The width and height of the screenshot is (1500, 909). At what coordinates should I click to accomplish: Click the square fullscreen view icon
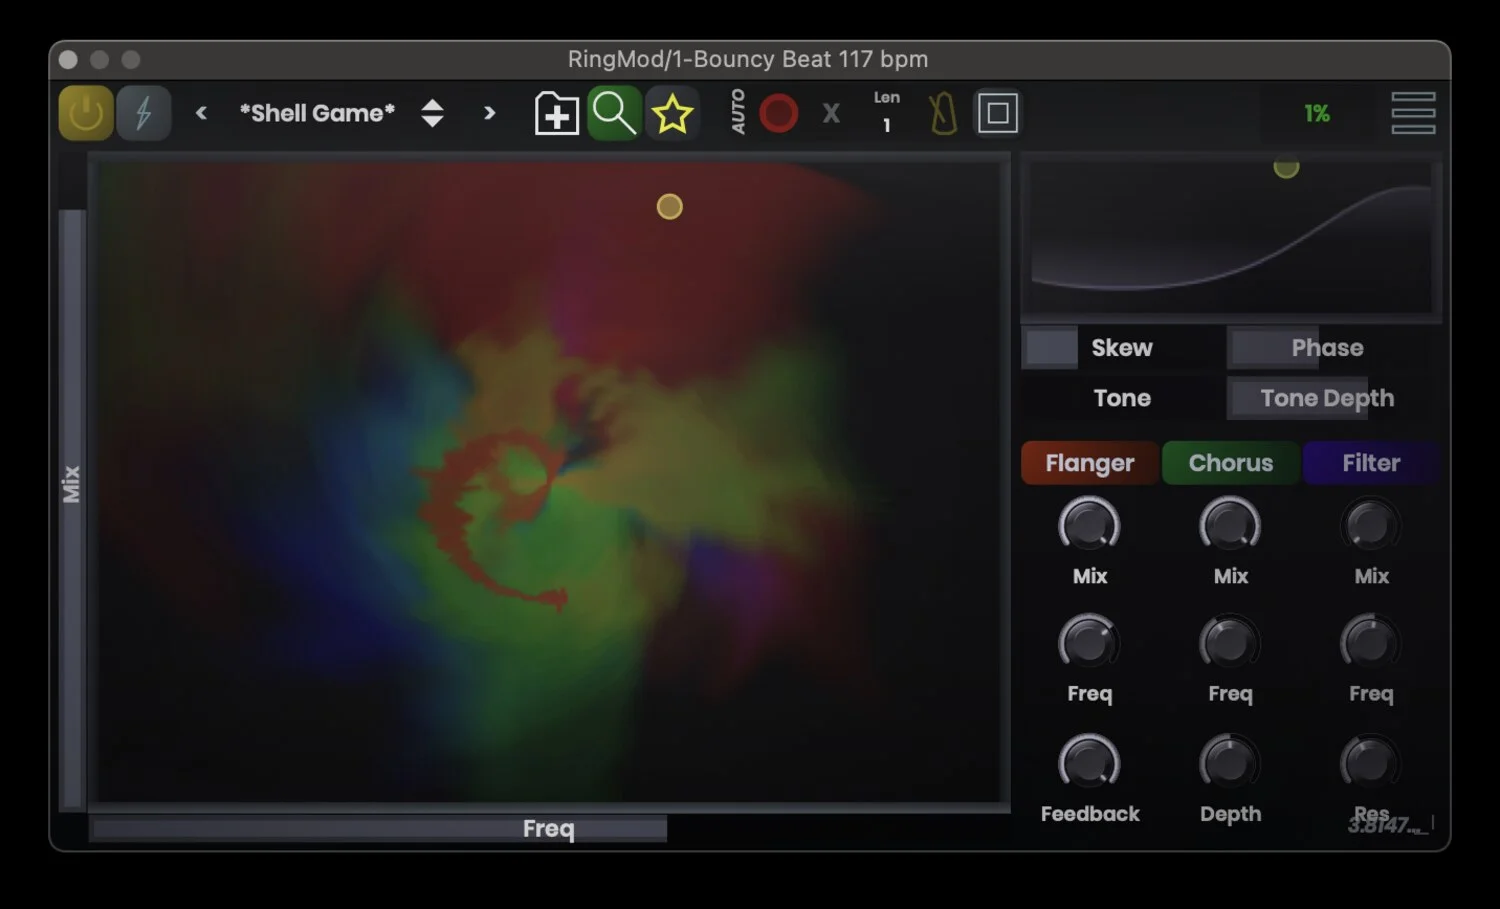(997, 113)
